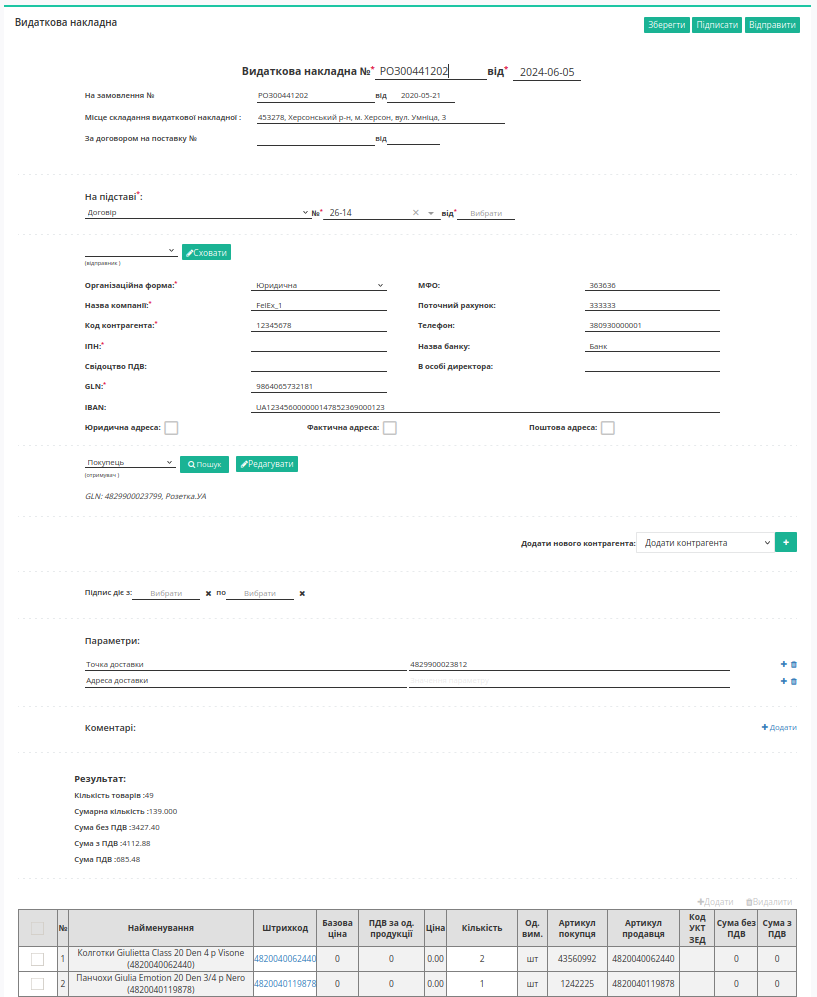This screenshot has height=997, width=817.
Task: Click the В особі директора field
Action: [652, 366]
